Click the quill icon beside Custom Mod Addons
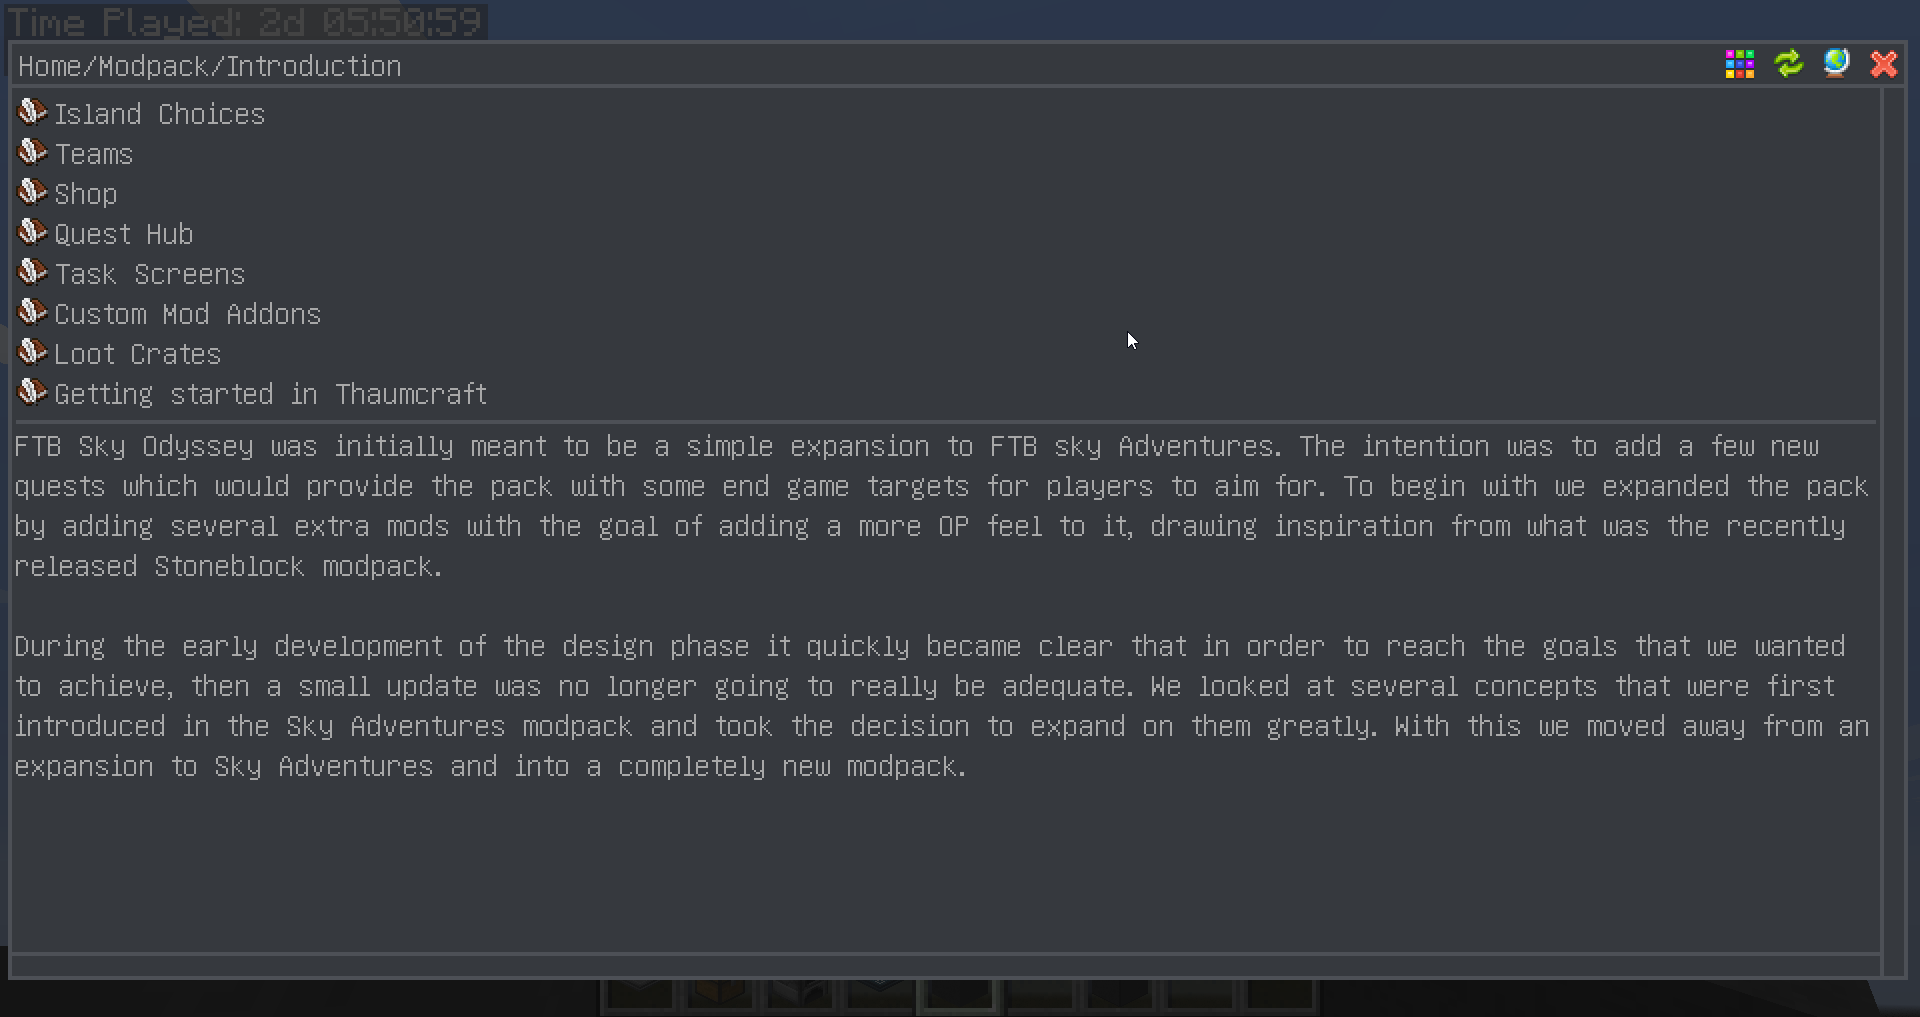The image size is (1920, 1017). [32, 312]
